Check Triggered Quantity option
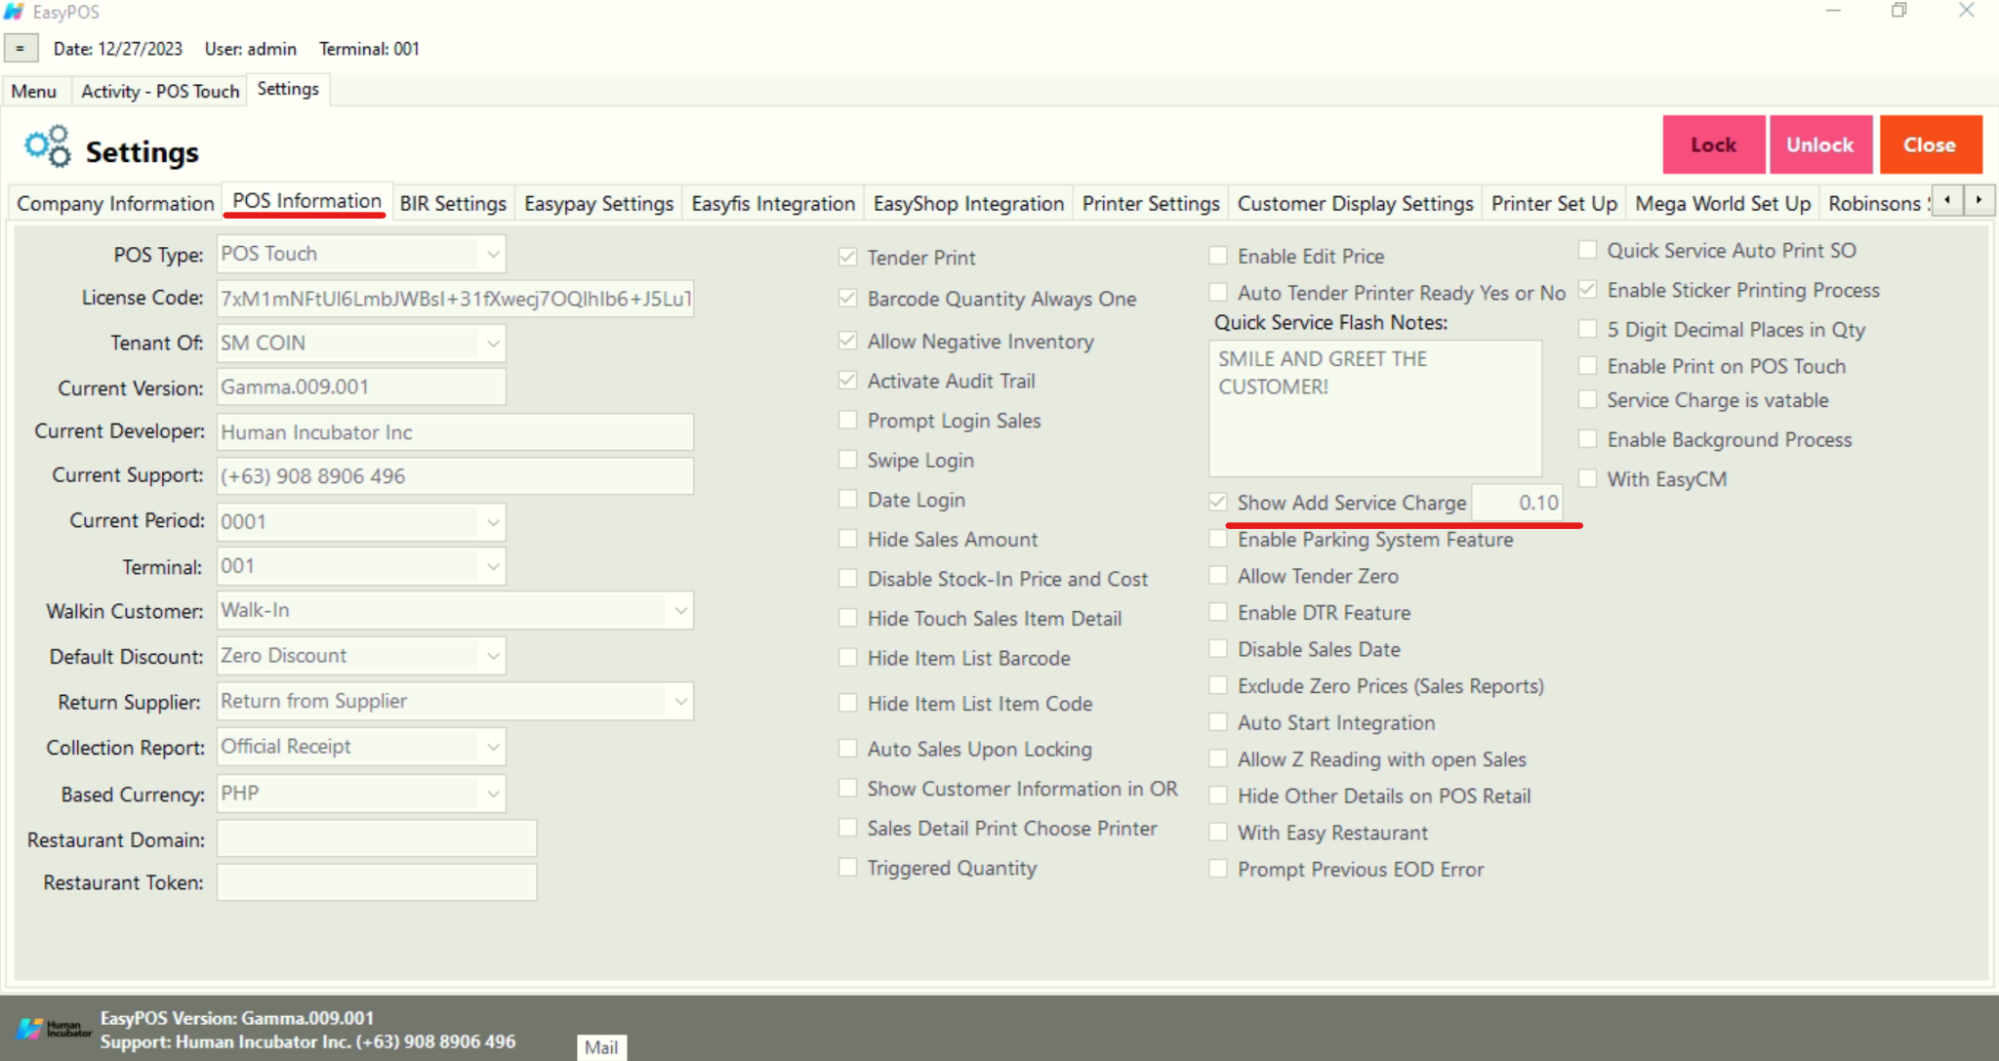Screen dimensions: 1999x1061 coord(848,867)
